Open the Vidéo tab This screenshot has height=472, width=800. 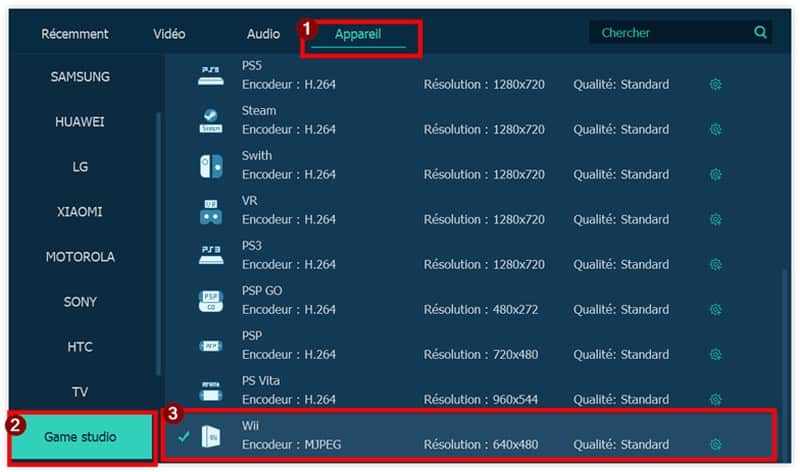tap(169, 34)
